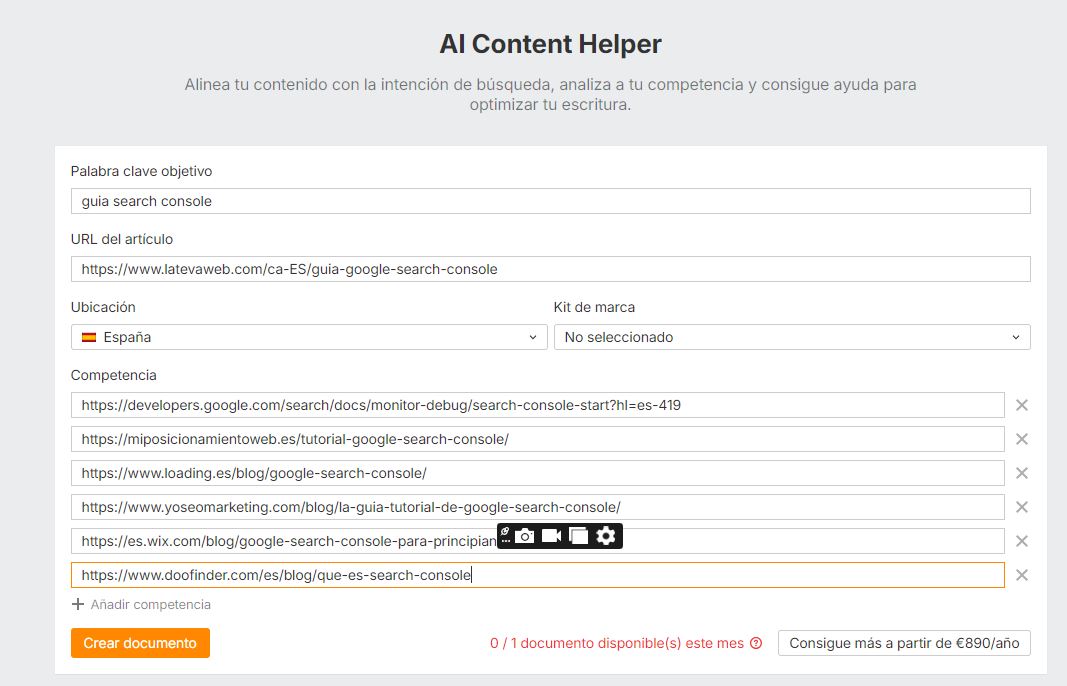This screenshot has height=686, width=1067.
Task: Open the settings gear in the capture toolbar
Action: tap(606, 537)
